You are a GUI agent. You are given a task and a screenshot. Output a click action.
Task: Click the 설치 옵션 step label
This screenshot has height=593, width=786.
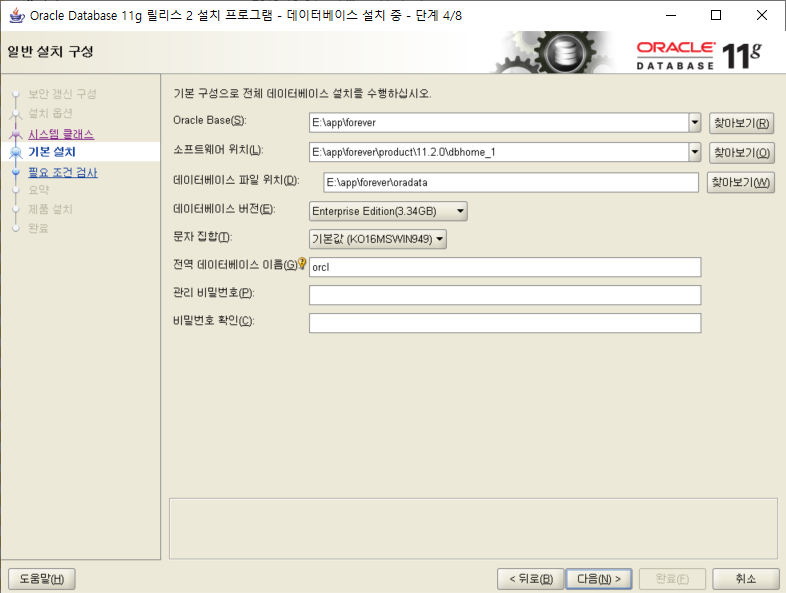click(x=50, y=113)
